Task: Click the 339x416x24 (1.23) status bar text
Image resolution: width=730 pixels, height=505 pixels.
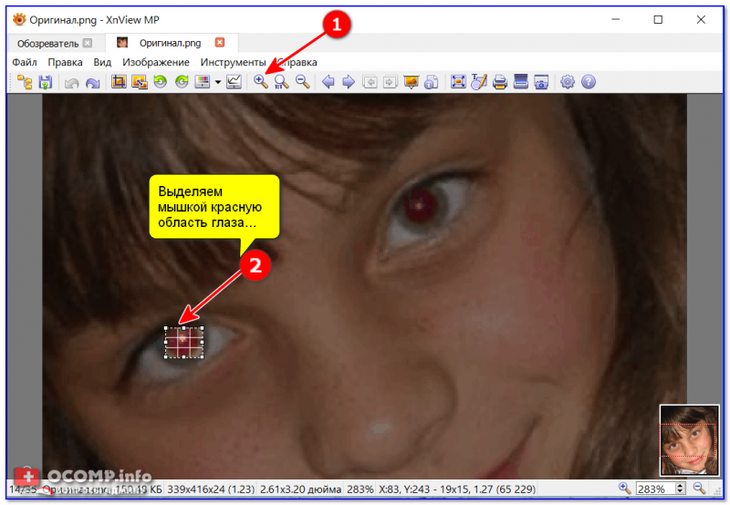Action: 211,489
